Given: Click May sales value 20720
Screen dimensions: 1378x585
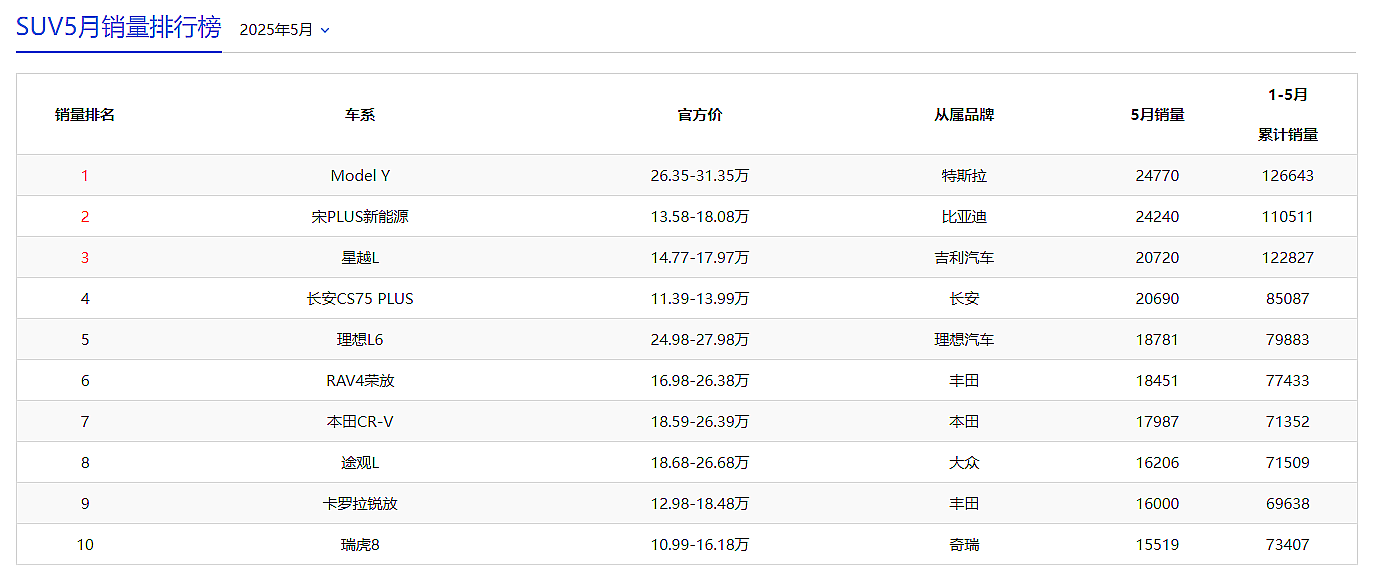Looking at the screenshot, I should coord(1157,258).
